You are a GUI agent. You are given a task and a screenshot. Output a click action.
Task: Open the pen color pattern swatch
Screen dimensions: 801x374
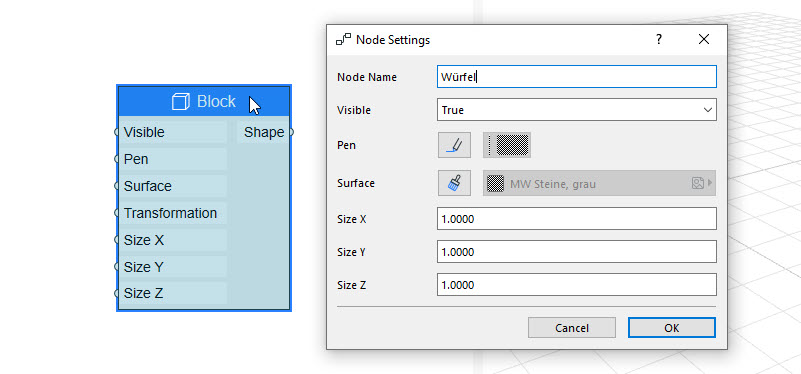coord(507,145)
